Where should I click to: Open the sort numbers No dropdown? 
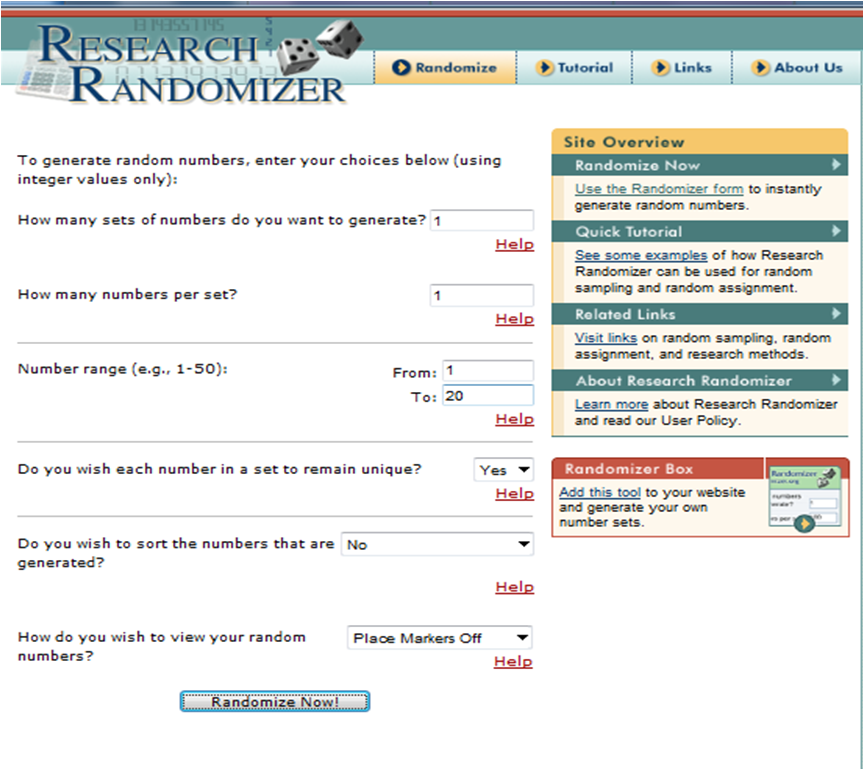[438, 545]
